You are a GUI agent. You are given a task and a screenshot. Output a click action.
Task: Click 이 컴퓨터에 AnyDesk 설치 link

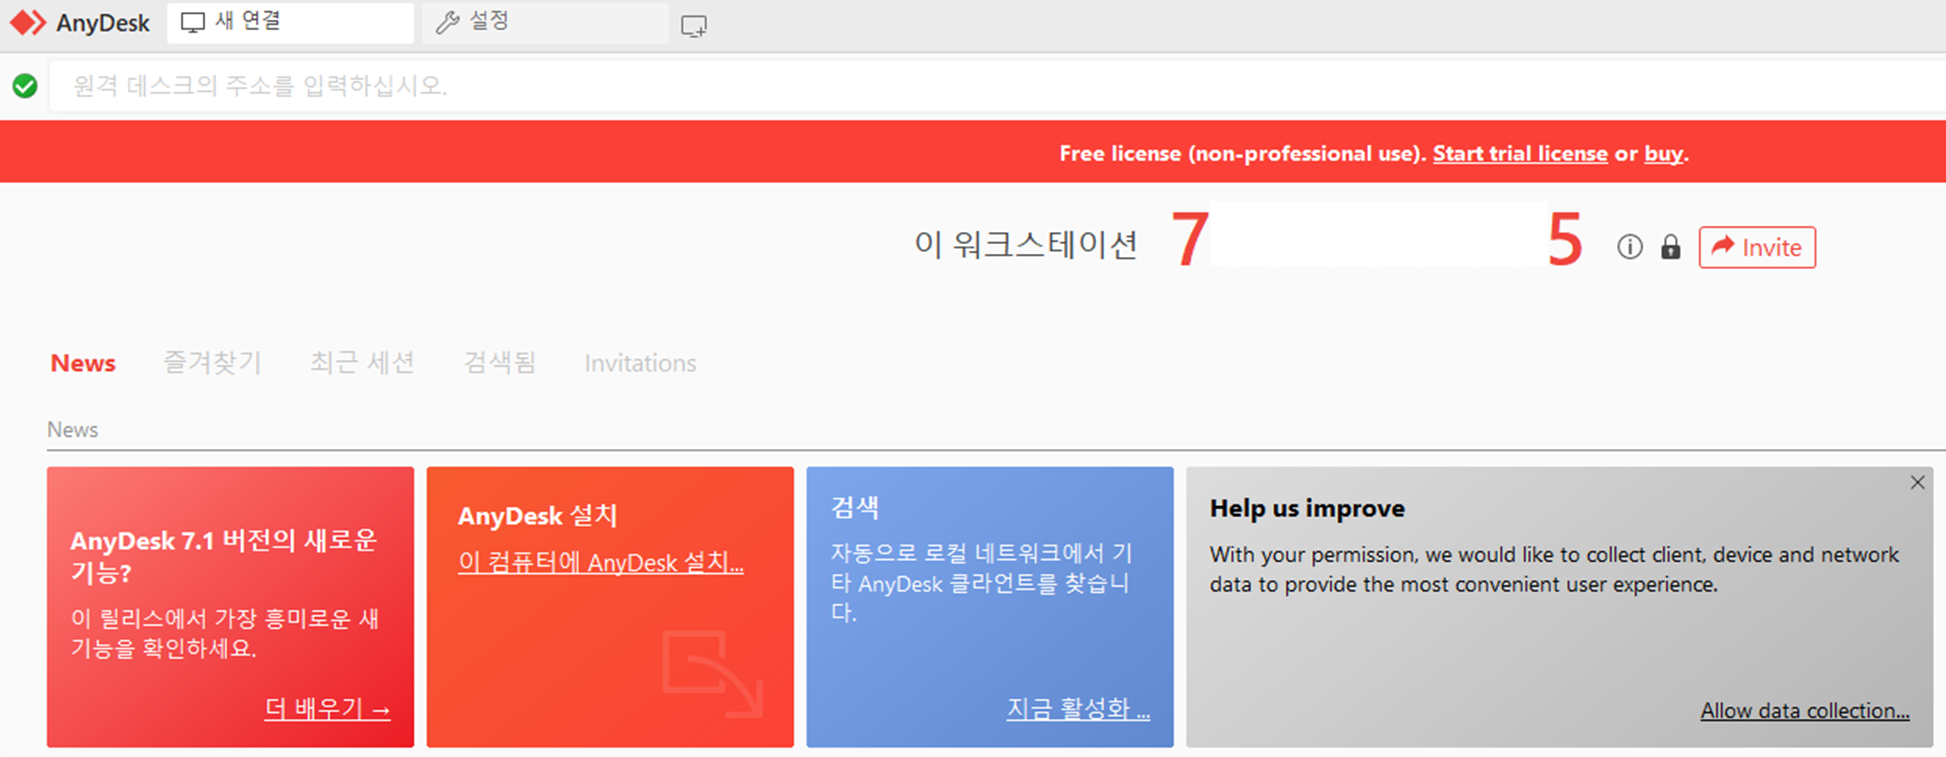point(601,563)
